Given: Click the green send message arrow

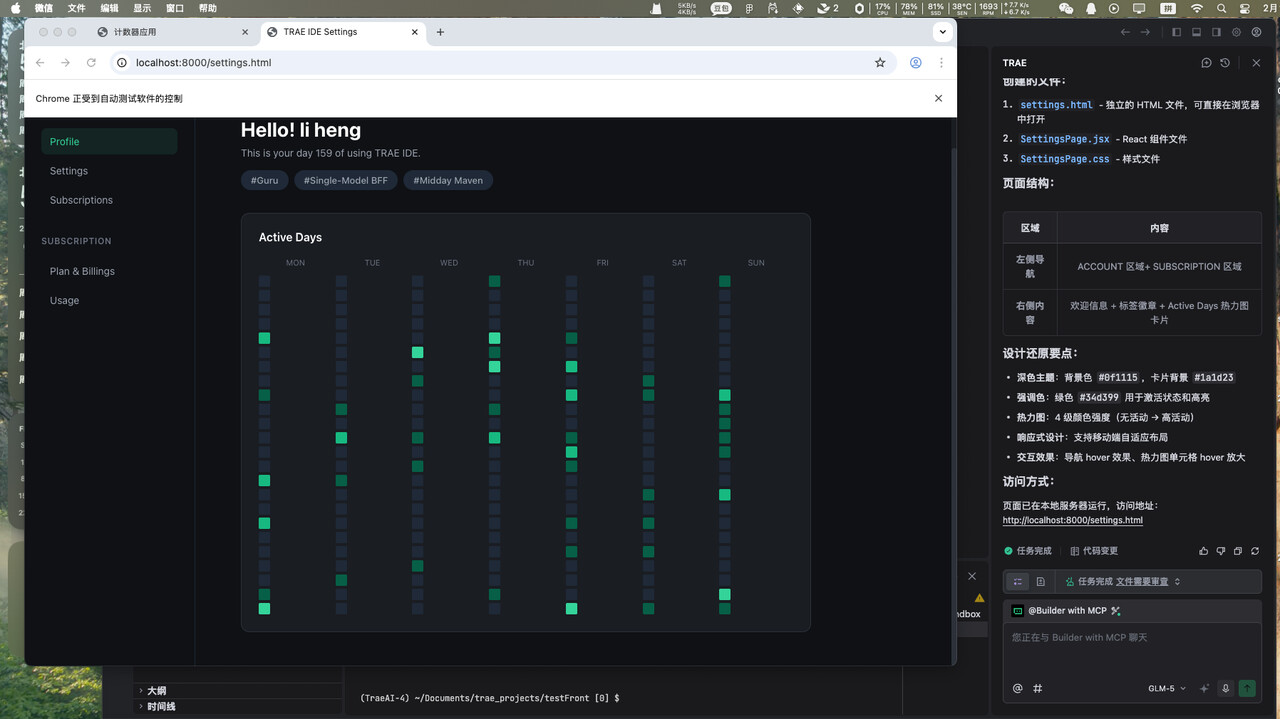Looking at the screenshot, I should pos(1246,688).
